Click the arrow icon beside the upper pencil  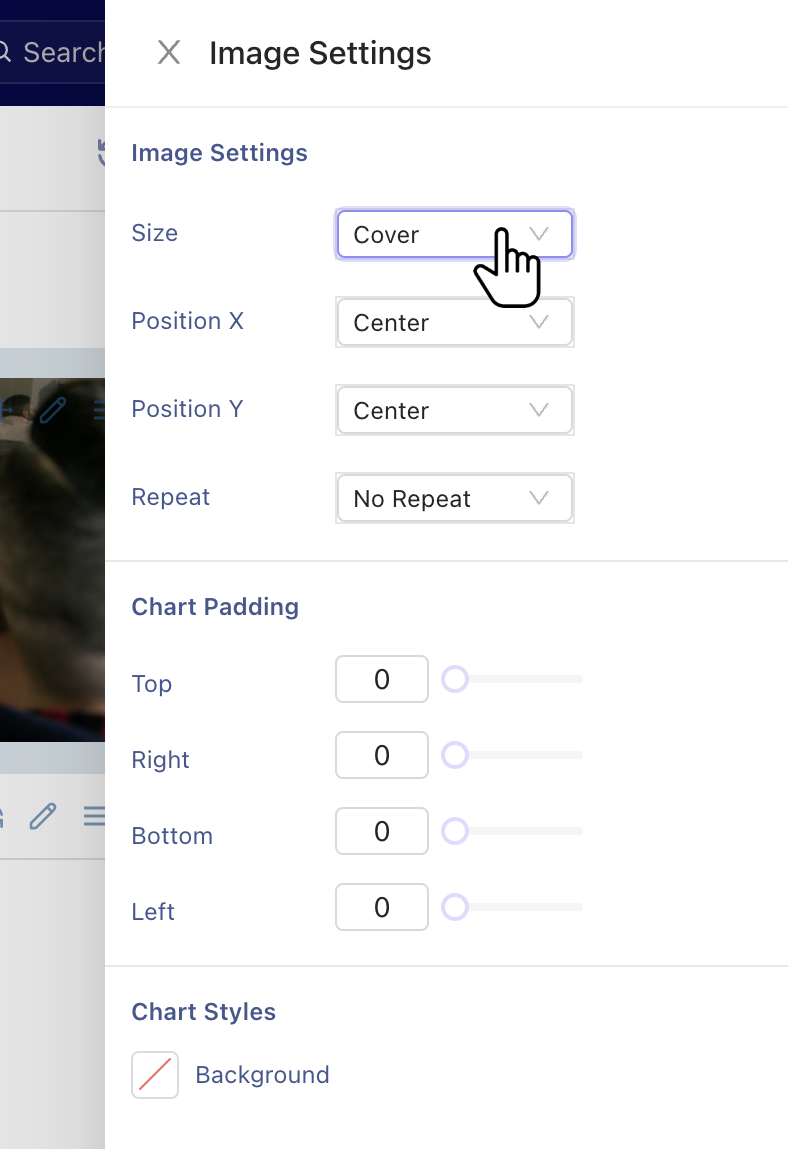point(5,408)
